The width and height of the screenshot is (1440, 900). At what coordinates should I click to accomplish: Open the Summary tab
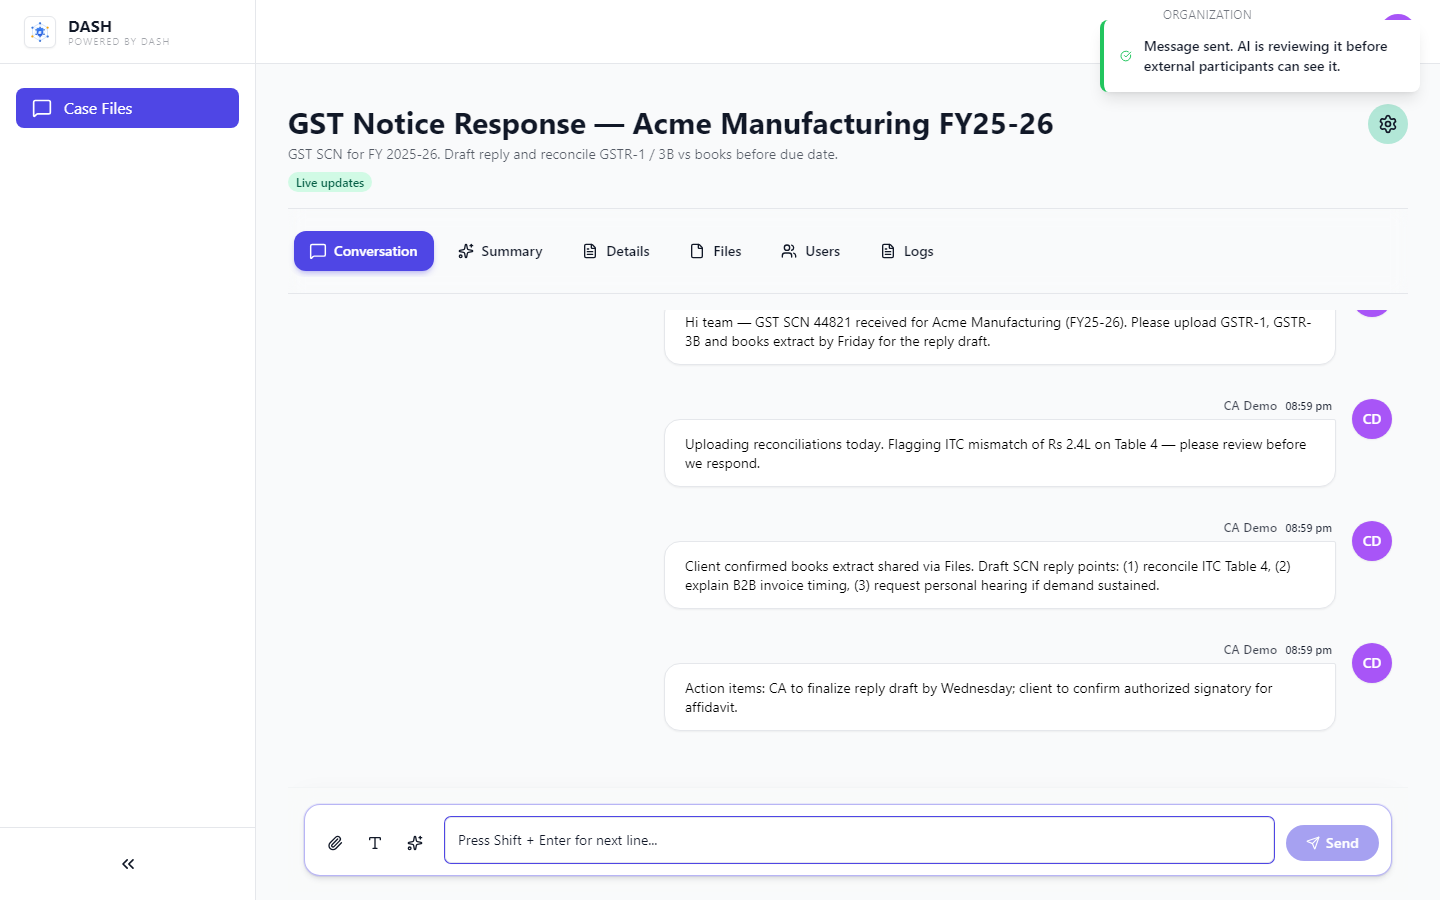point(500,251)
